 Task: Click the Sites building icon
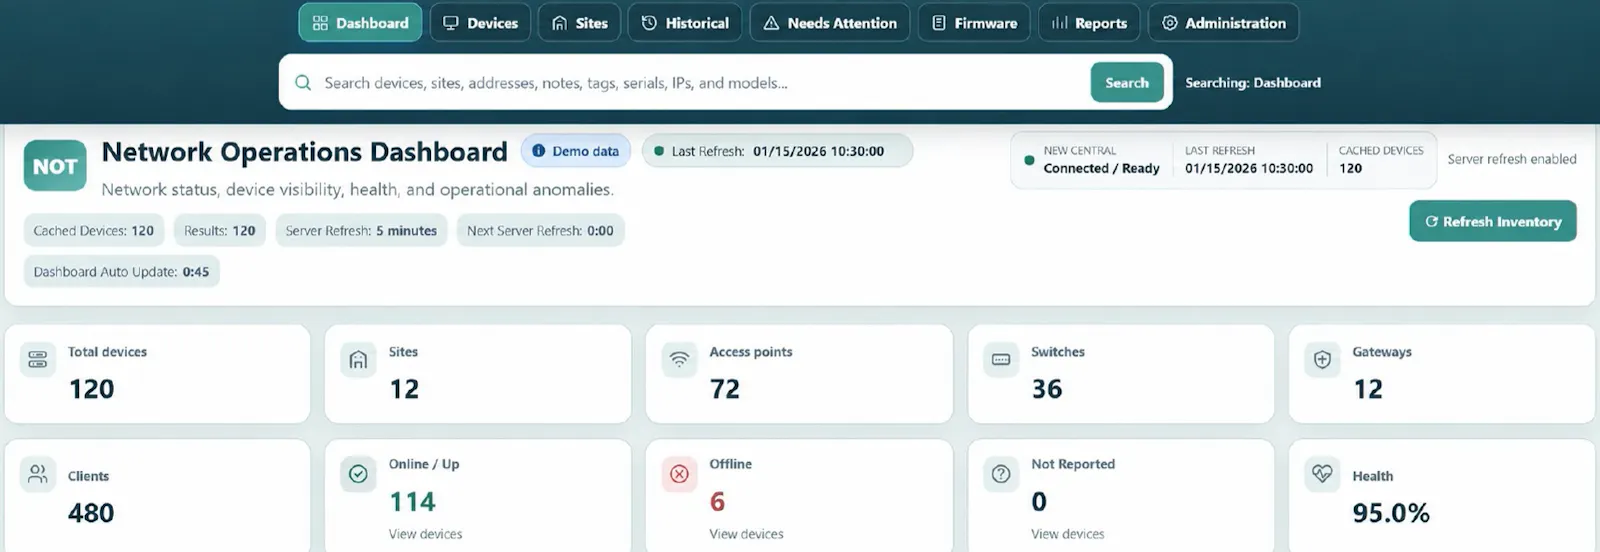coord(358,359)
